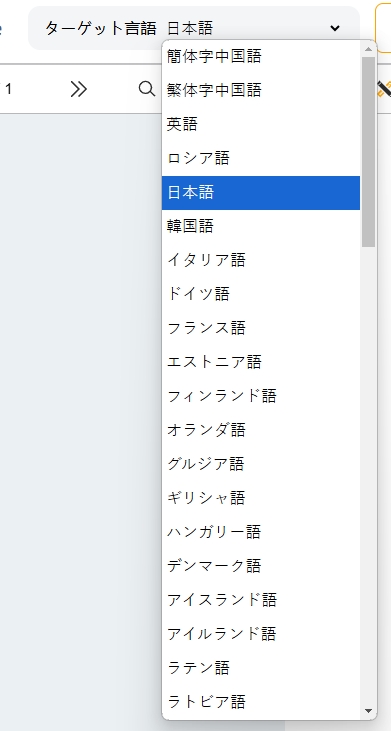Choose フィンランド語 option
This screenshot has width=391, height=731.
coord(261,396)
